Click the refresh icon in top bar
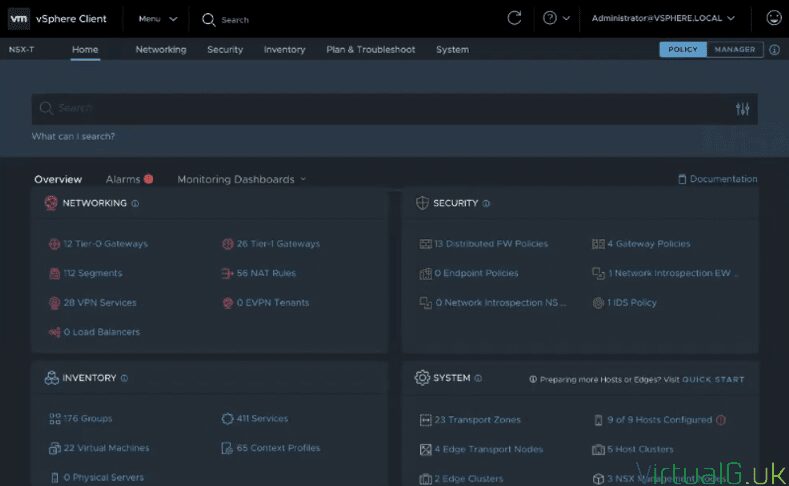Screen dimensions: 789x486 (515, 18)
